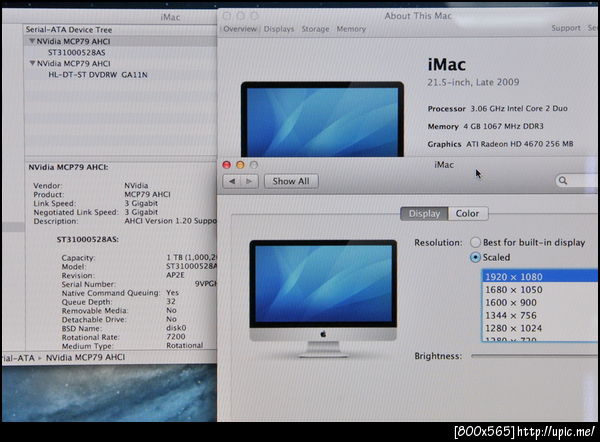Adjust the Brightness slider
Screen dimensions: 600x442
535,356
